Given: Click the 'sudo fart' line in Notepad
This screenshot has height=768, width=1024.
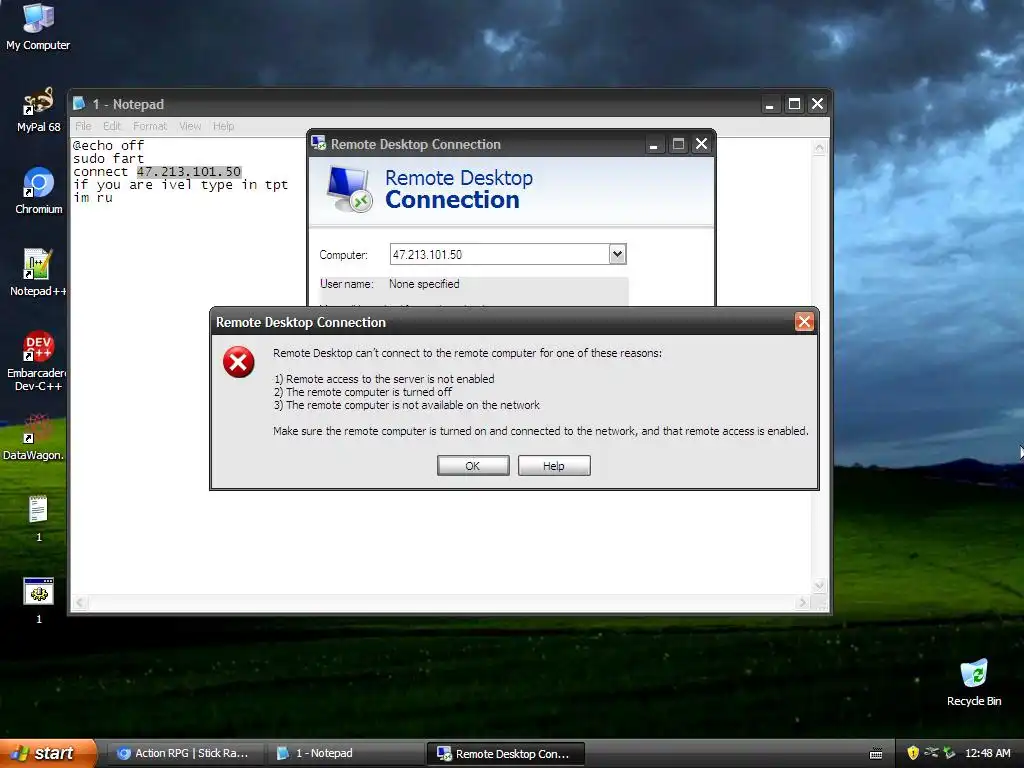Looking at the screenshot, I should 108,159.
